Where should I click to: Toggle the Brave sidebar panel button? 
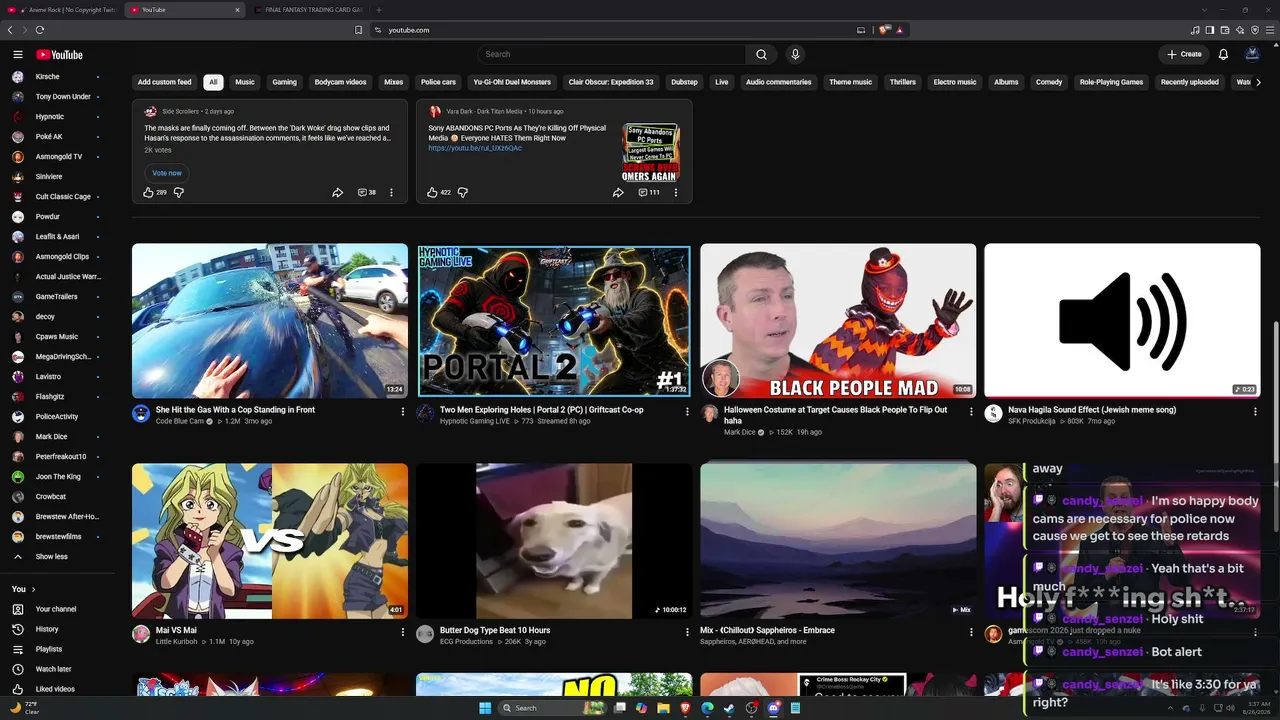click(x=1210, y=30)
